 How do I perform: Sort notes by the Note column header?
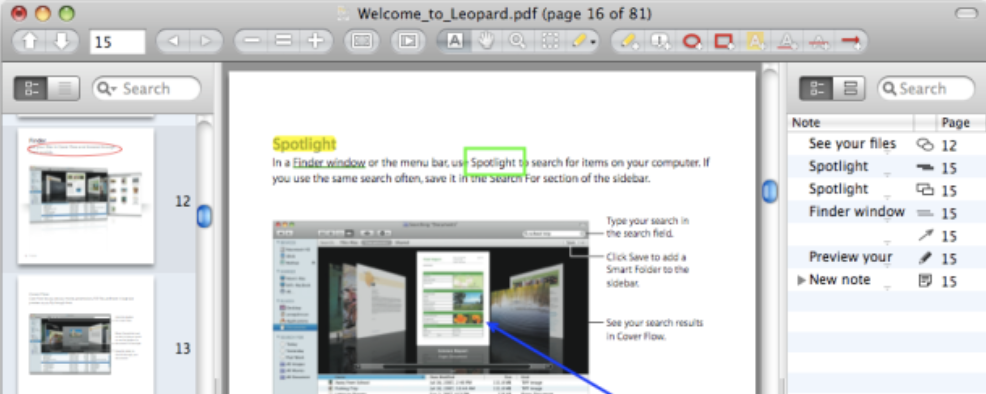point(850,123)
